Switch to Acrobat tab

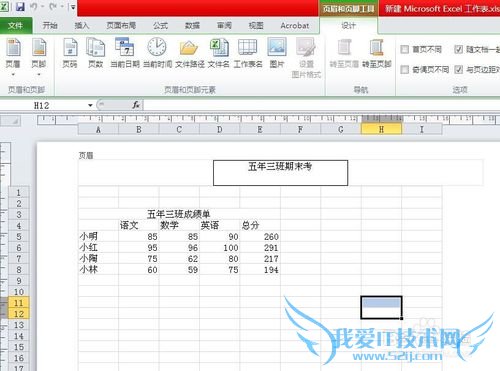295,26
